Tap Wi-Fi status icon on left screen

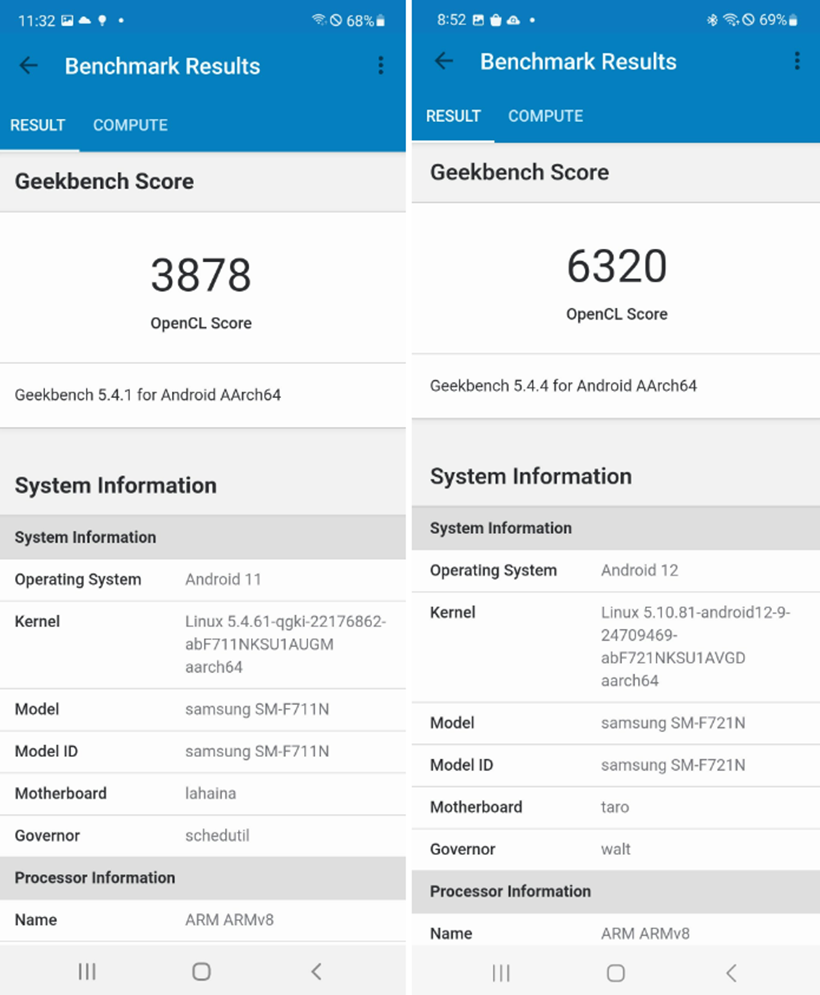tap(319, 20)
